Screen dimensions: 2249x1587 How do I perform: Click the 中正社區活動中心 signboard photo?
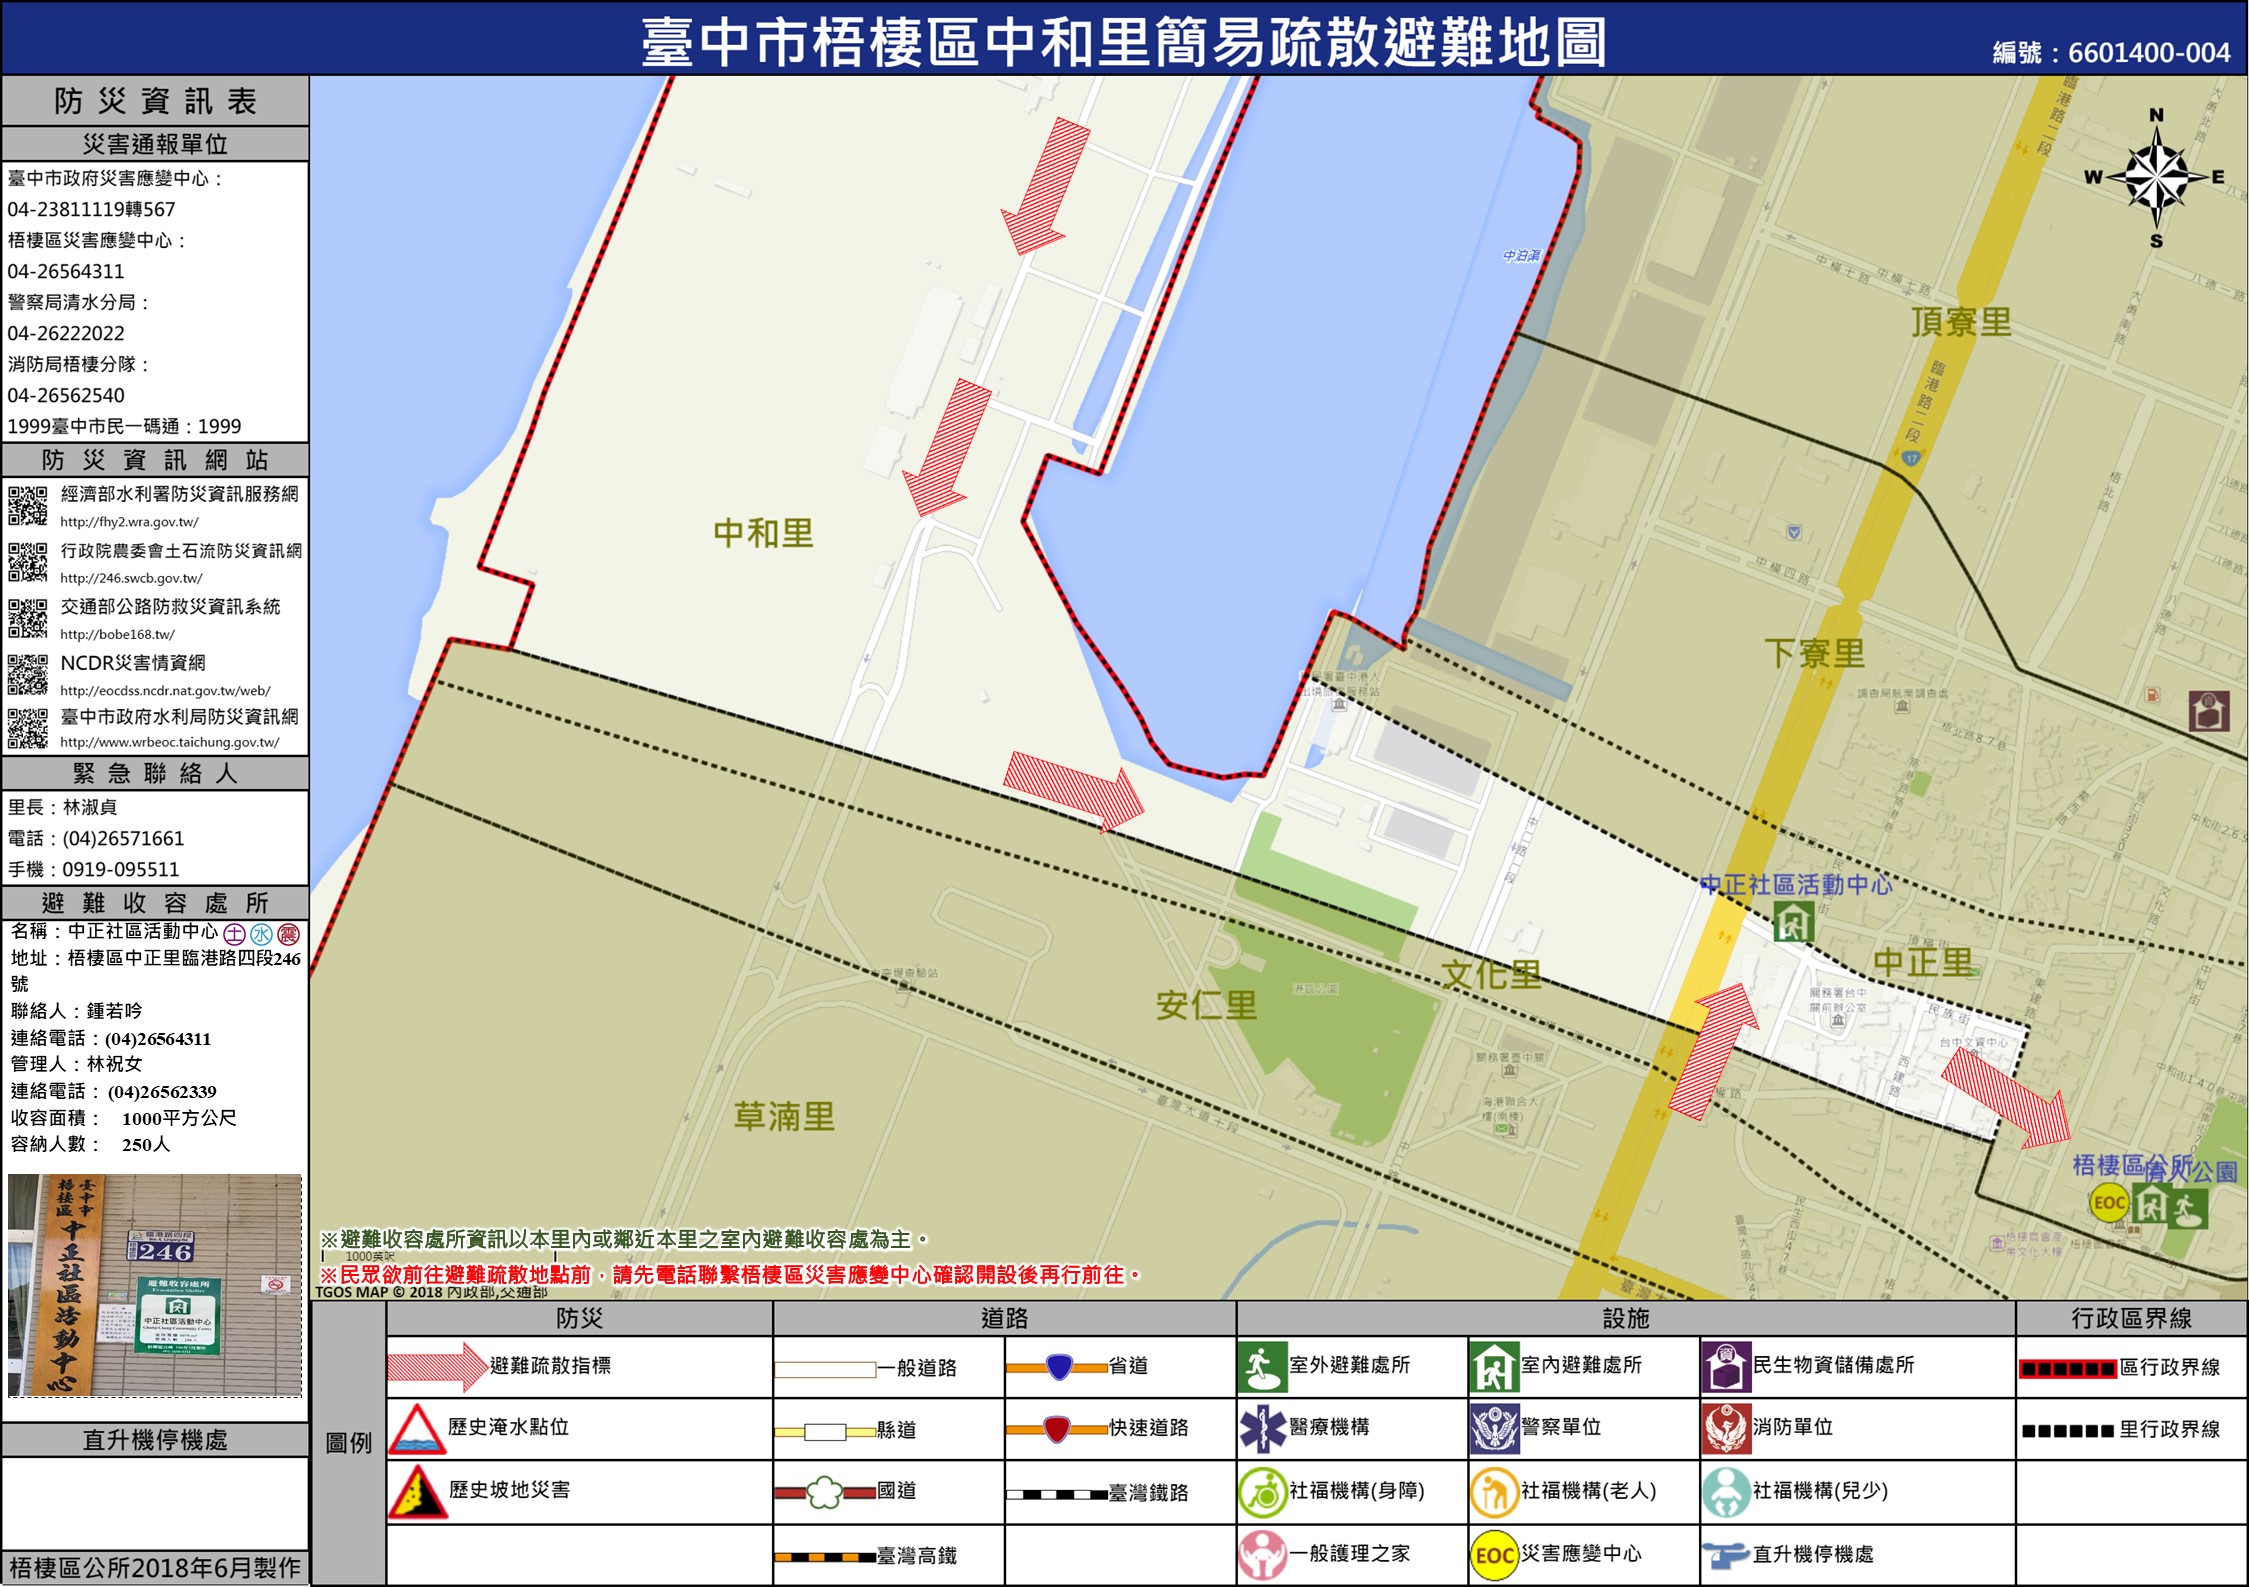[155, 1285]
